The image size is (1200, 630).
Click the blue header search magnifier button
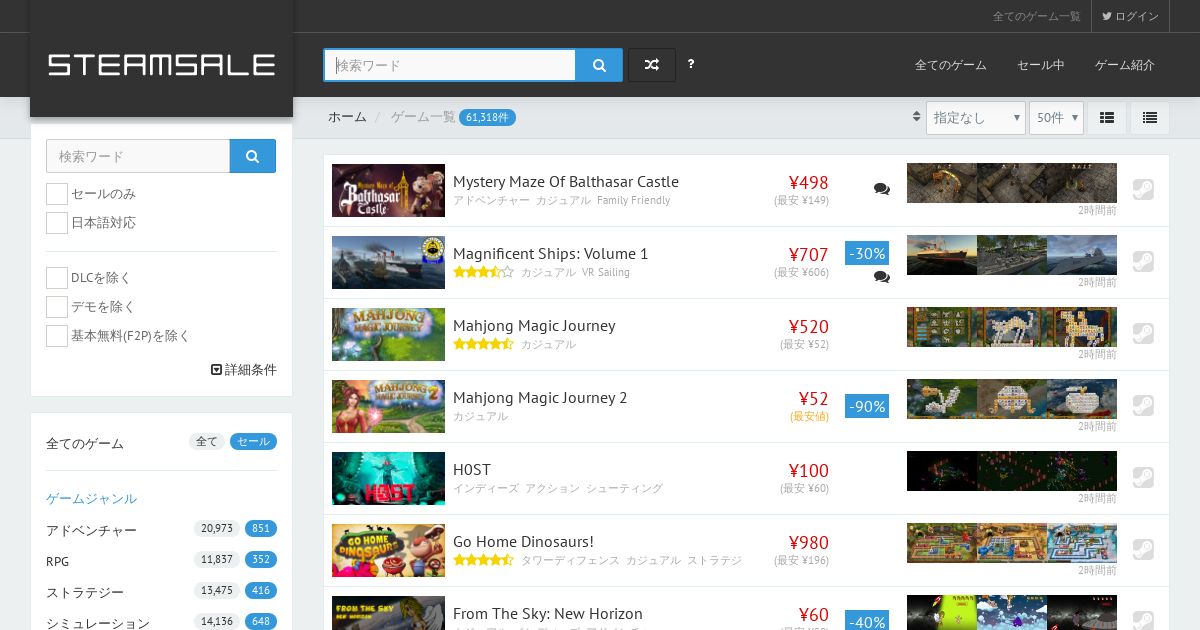click(x=599, y=65)
